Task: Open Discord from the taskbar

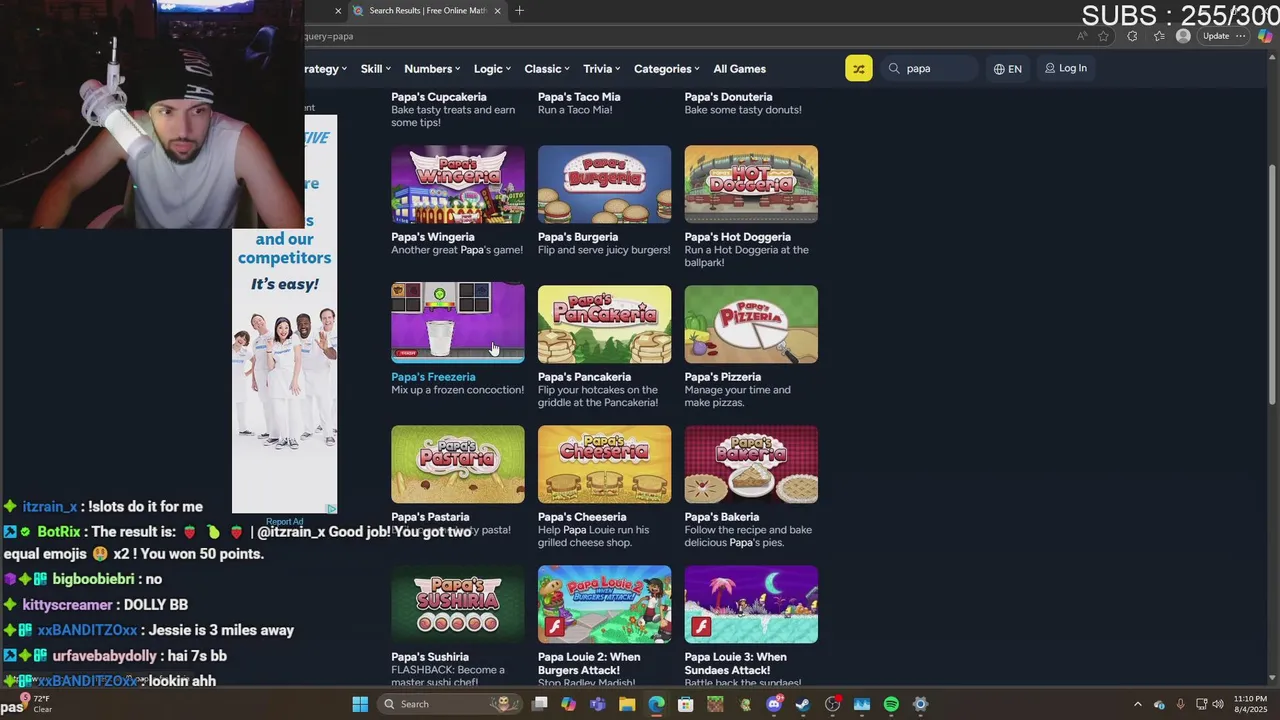Action: pos(774,704)
